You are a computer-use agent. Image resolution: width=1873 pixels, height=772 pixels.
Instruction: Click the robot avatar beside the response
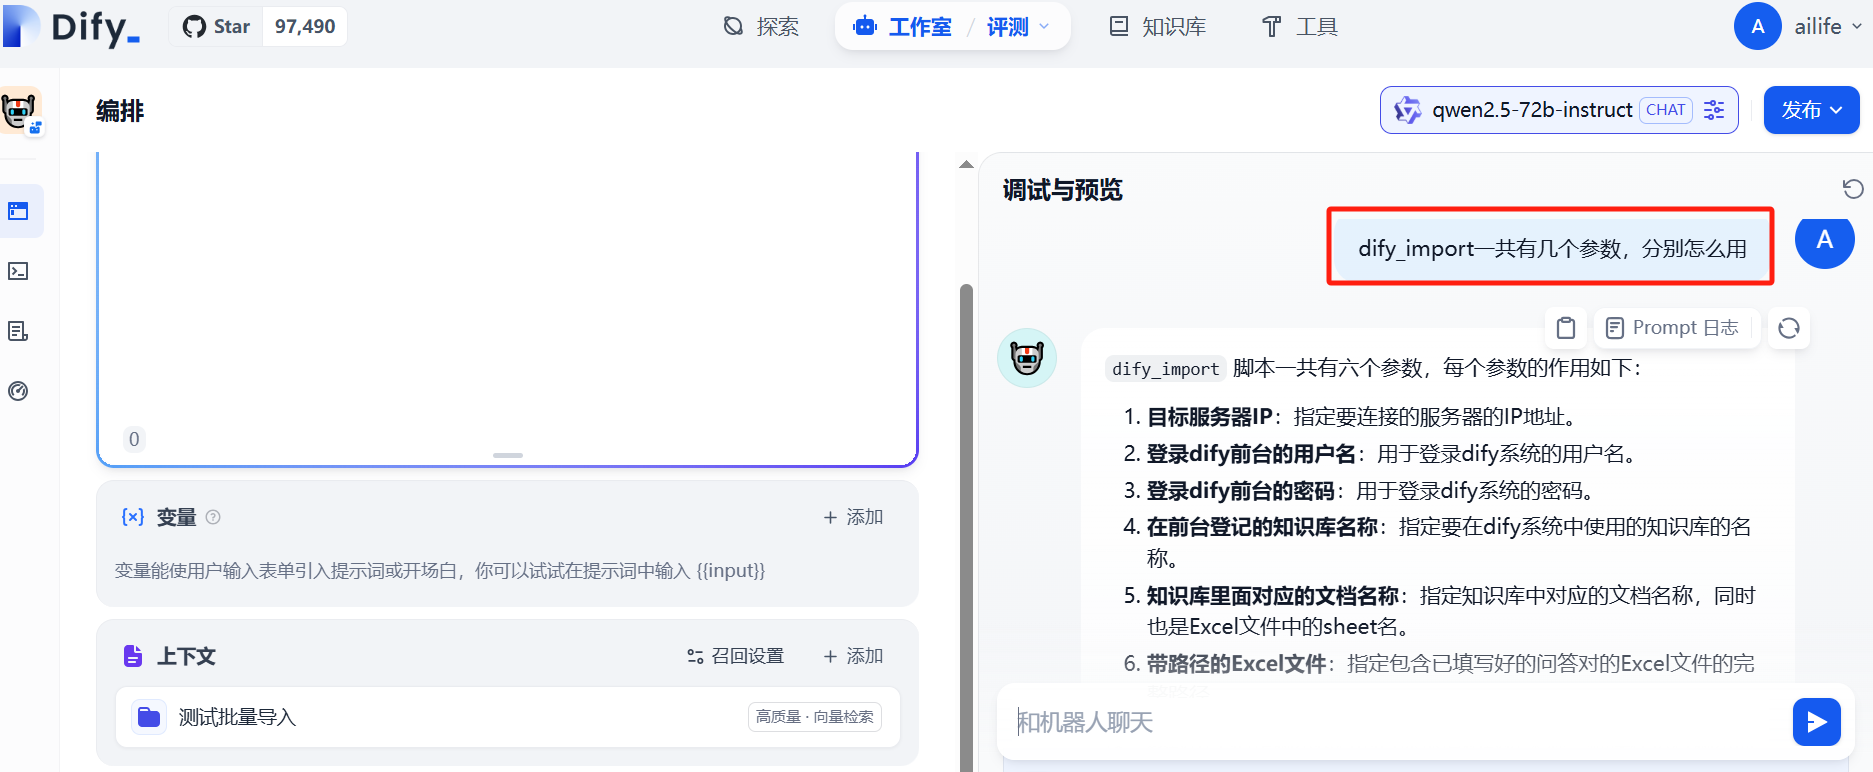point(1027,358)
